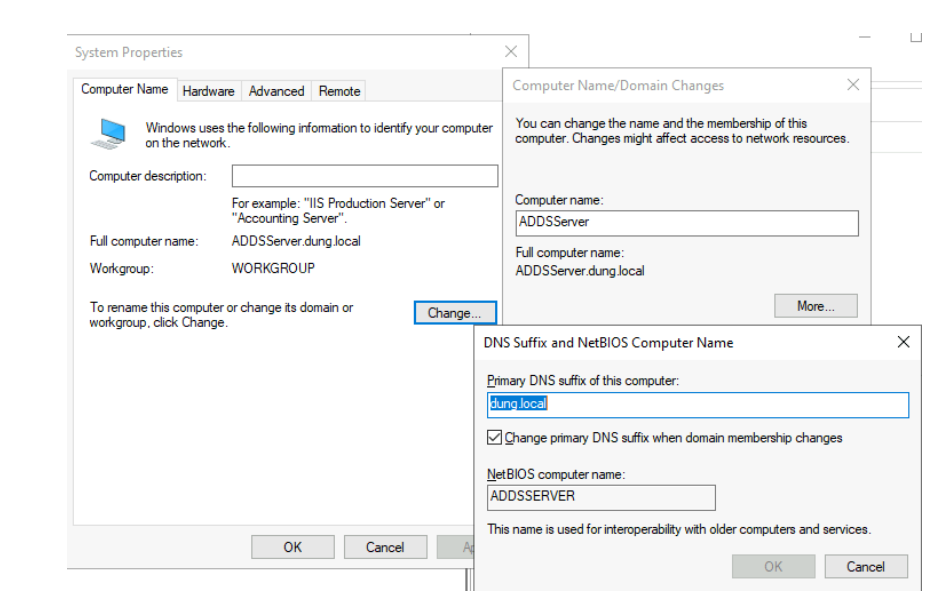Click the Computer description input box

click(x=364, y=175)
